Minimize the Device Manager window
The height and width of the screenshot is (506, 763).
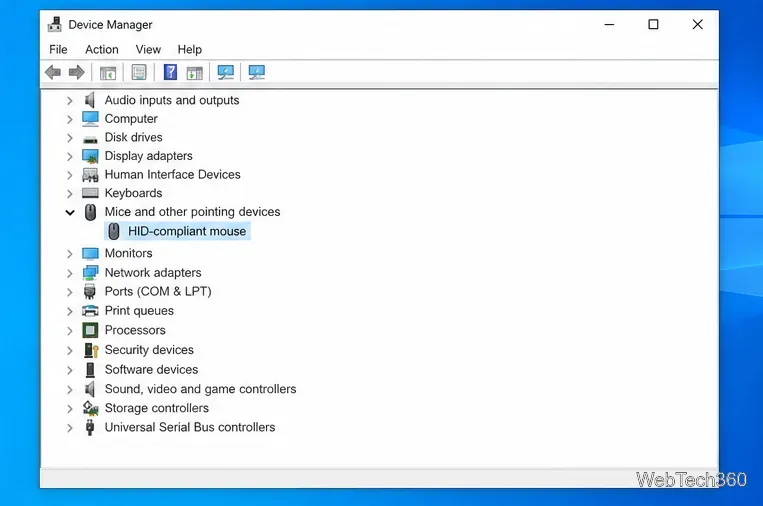click(609, 24)
